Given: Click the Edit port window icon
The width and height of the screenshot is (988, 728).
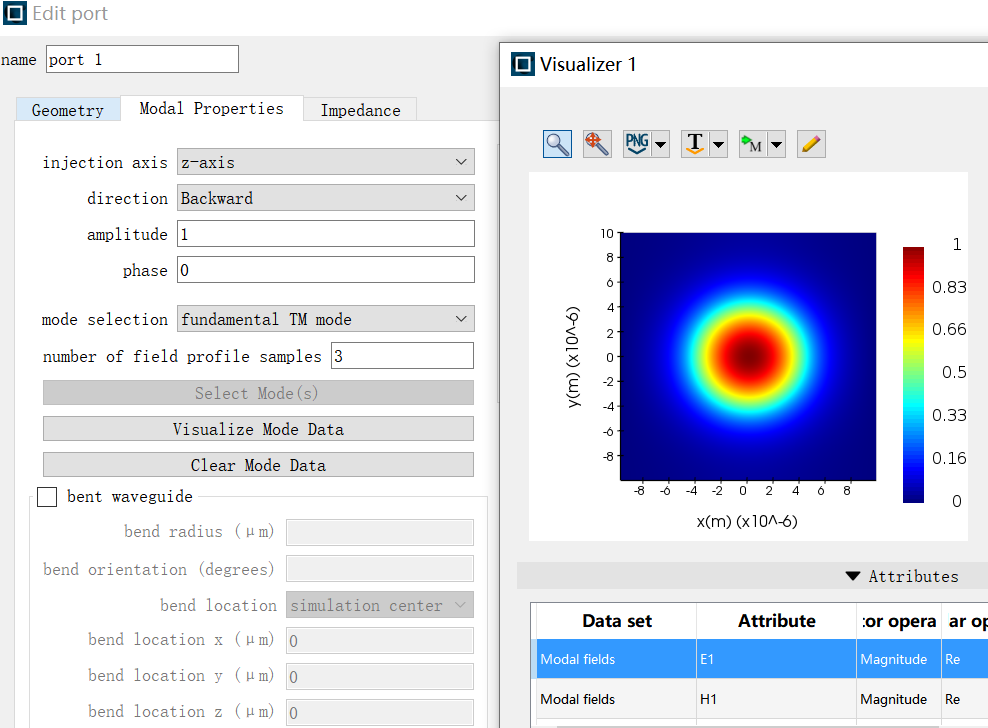Looking at the screenshot, I should pos(15,14).
